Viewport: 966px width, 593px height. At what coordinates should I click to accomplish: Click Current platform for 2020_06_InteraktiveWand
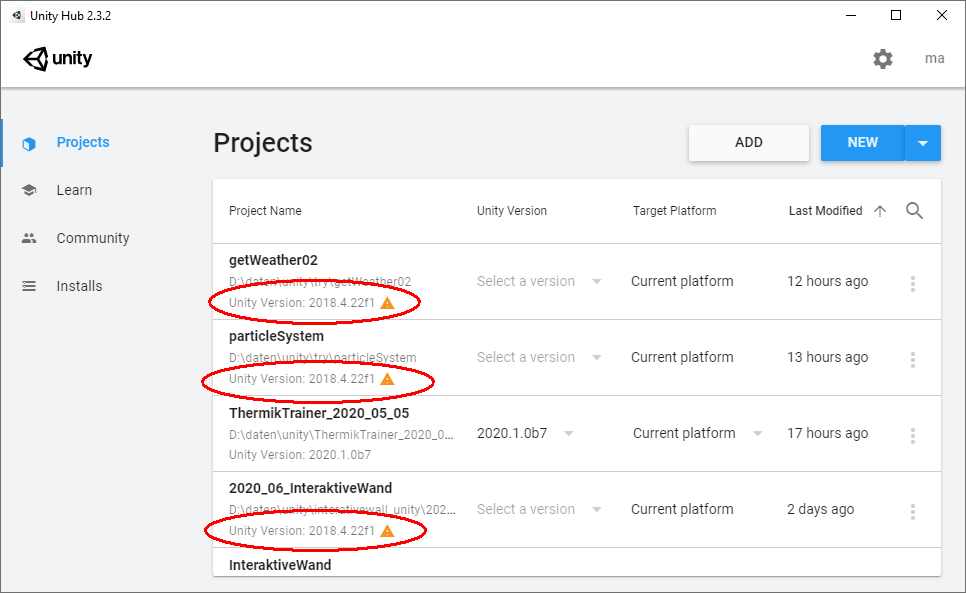click(682, 509)
